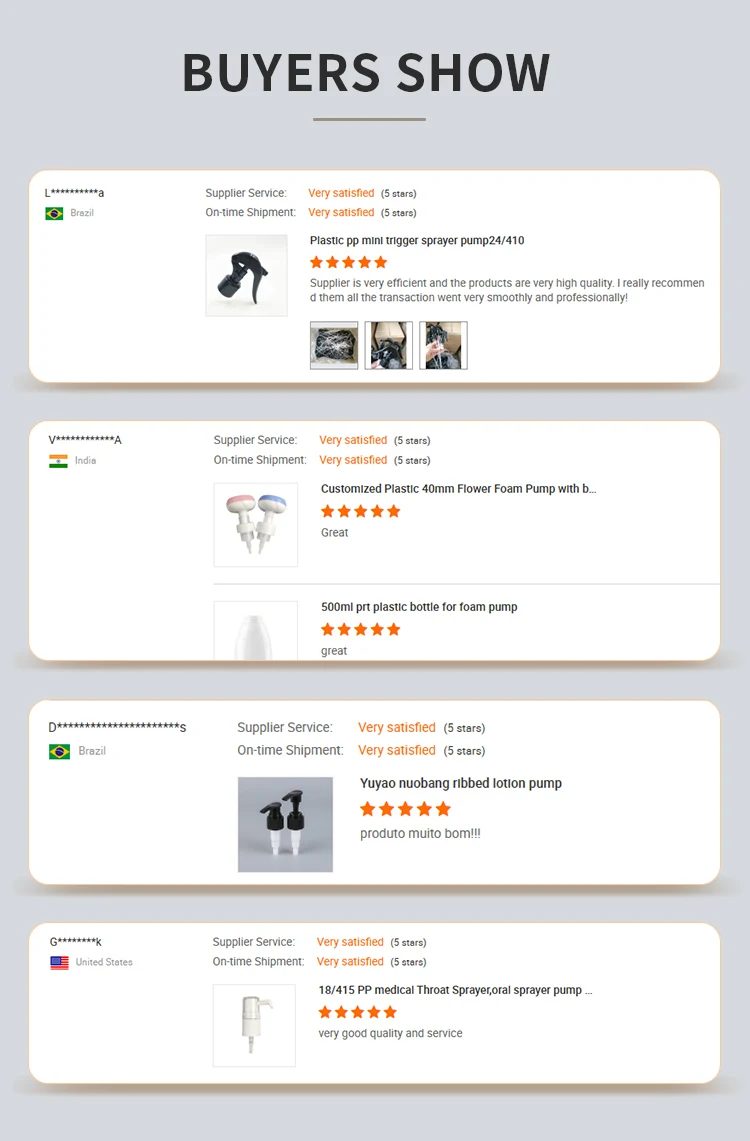750x1141 pixels.
Task: Open 'Customized Plastic 40mm Flower Foam Pump' link
Action: 458,489
